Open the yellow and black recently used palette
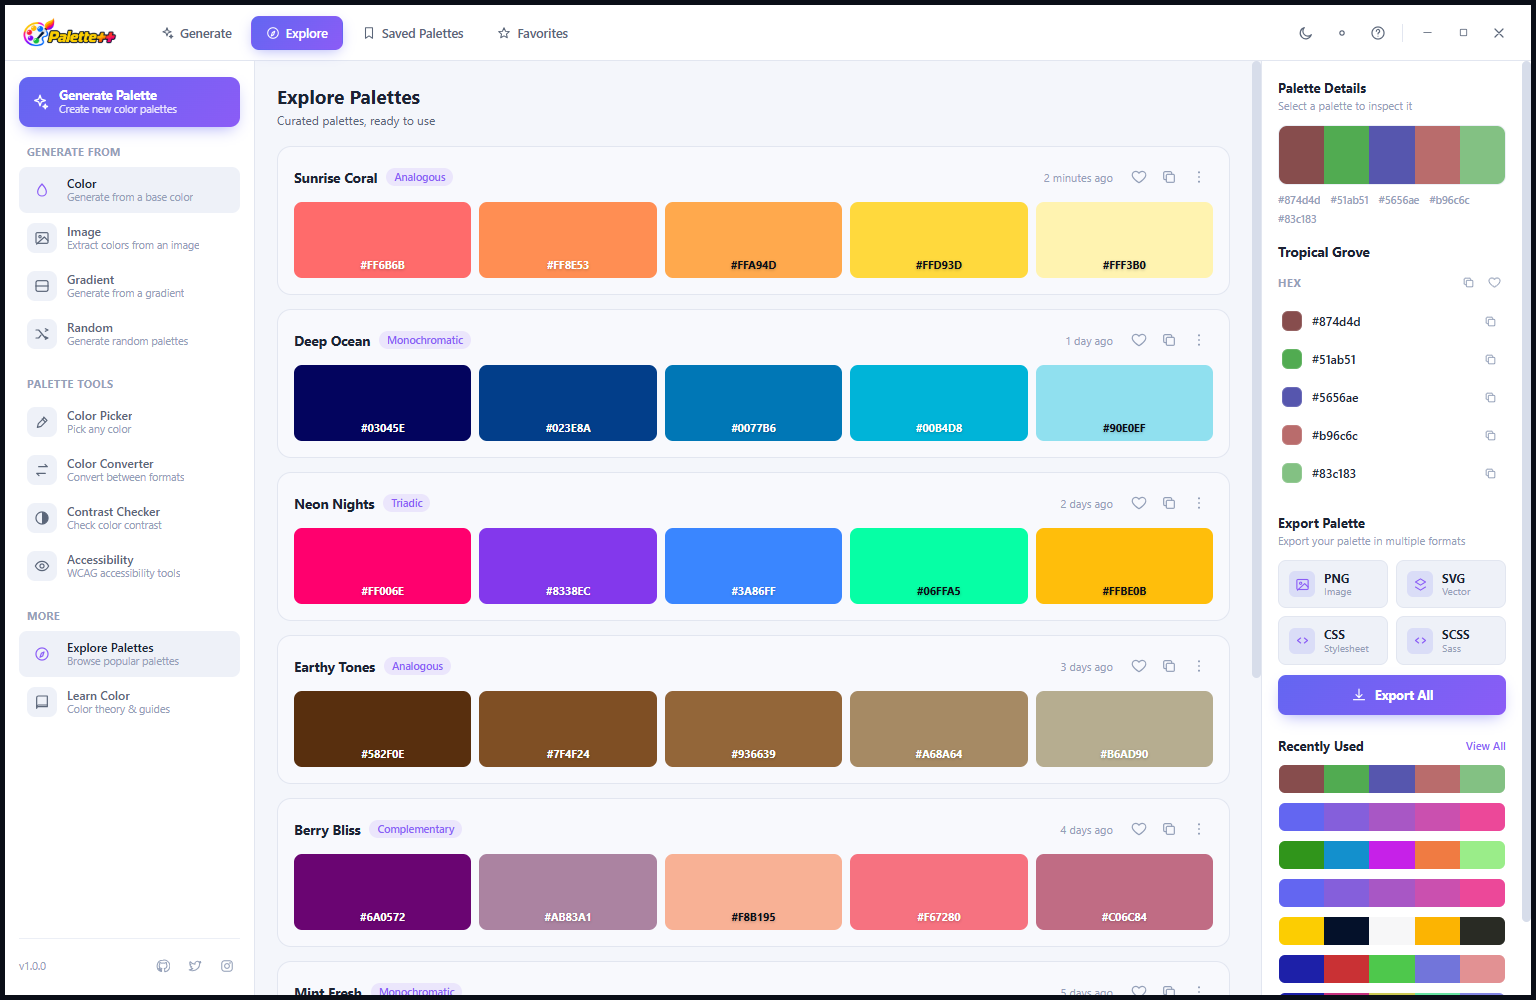The width and height of the screenshot is (1536, 1000). click(1392, 931)
